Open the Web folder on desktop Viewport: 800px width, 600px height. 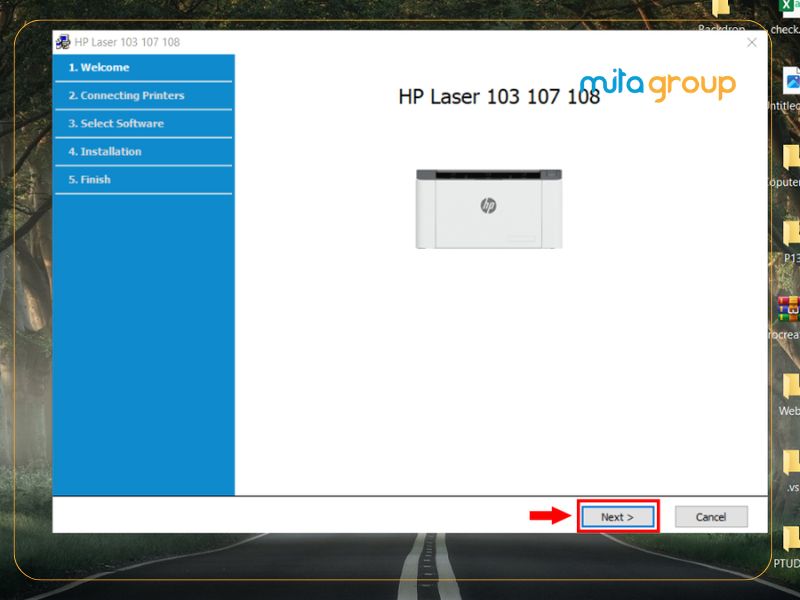pyautogui.click(x=791, y=386)
